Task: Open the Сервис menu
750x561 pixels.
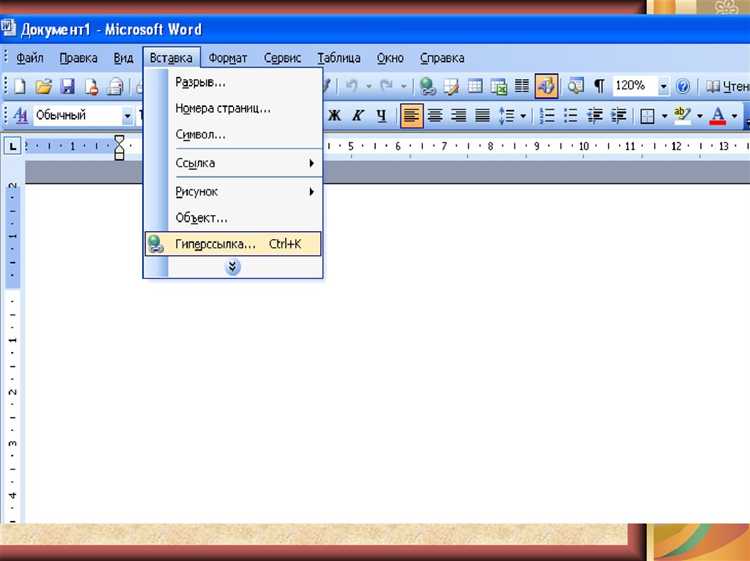Action: pos(282,58)
